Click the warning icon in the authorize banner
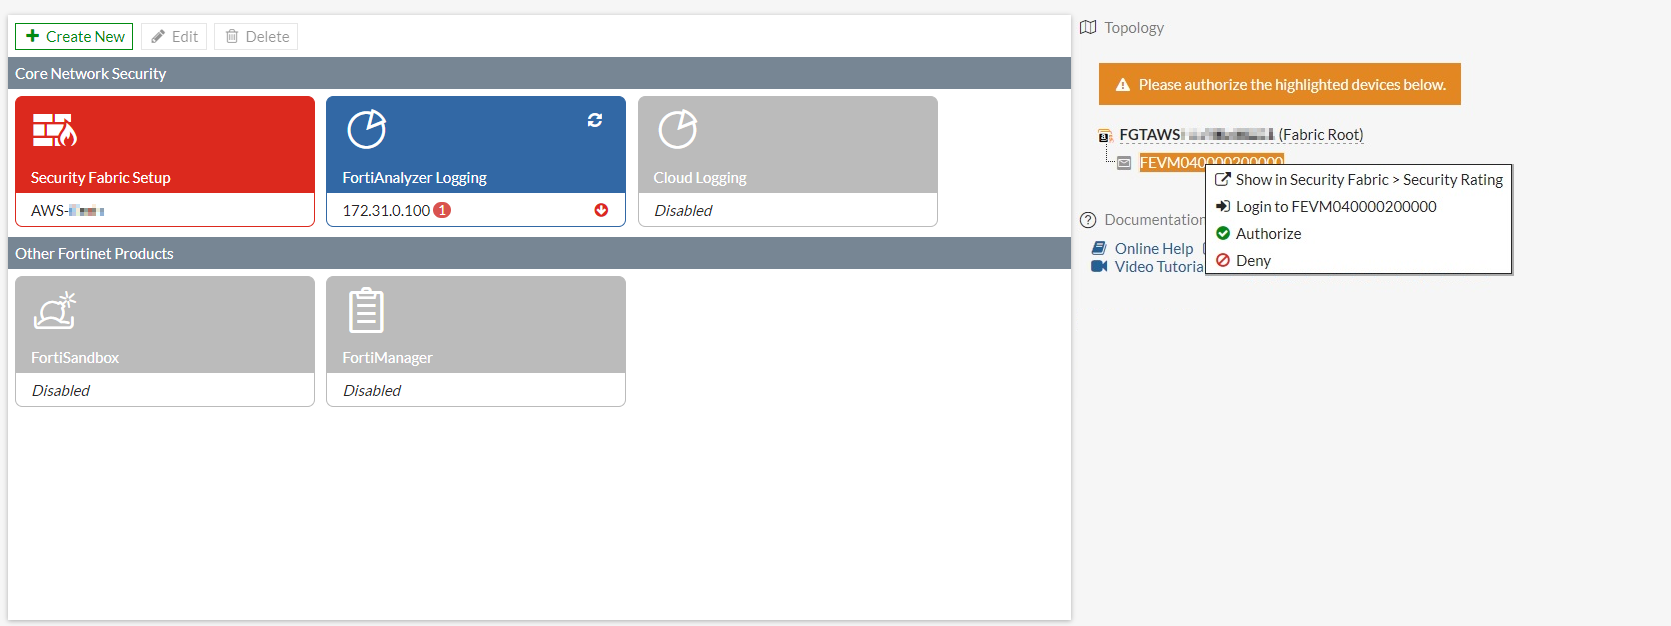The width and height of the screenshot is (1671, 626). click(1123, 85)
